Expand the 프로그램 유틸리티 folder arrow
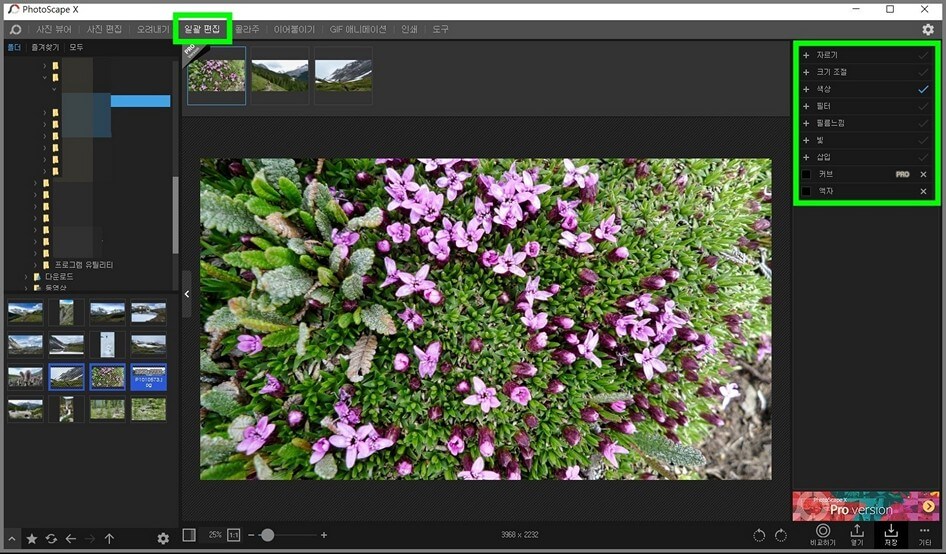 35,265
